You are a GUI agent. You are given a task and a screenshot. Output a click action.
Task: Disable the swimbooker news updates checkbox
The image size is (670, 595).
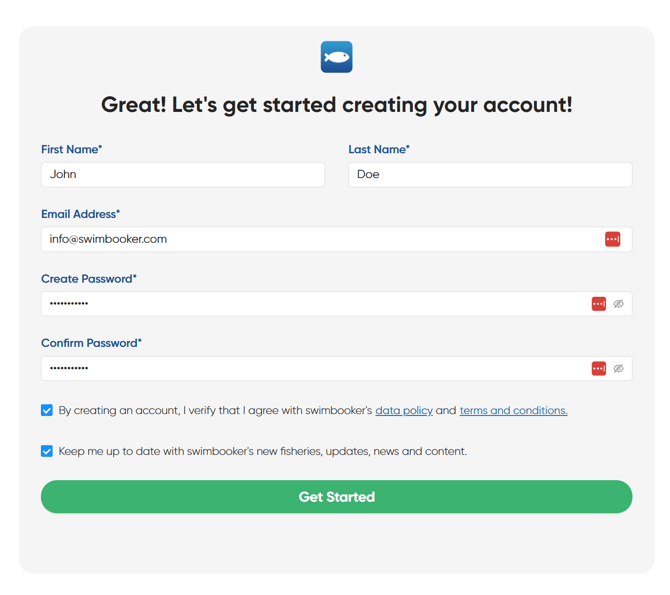(x=47, y=451)
